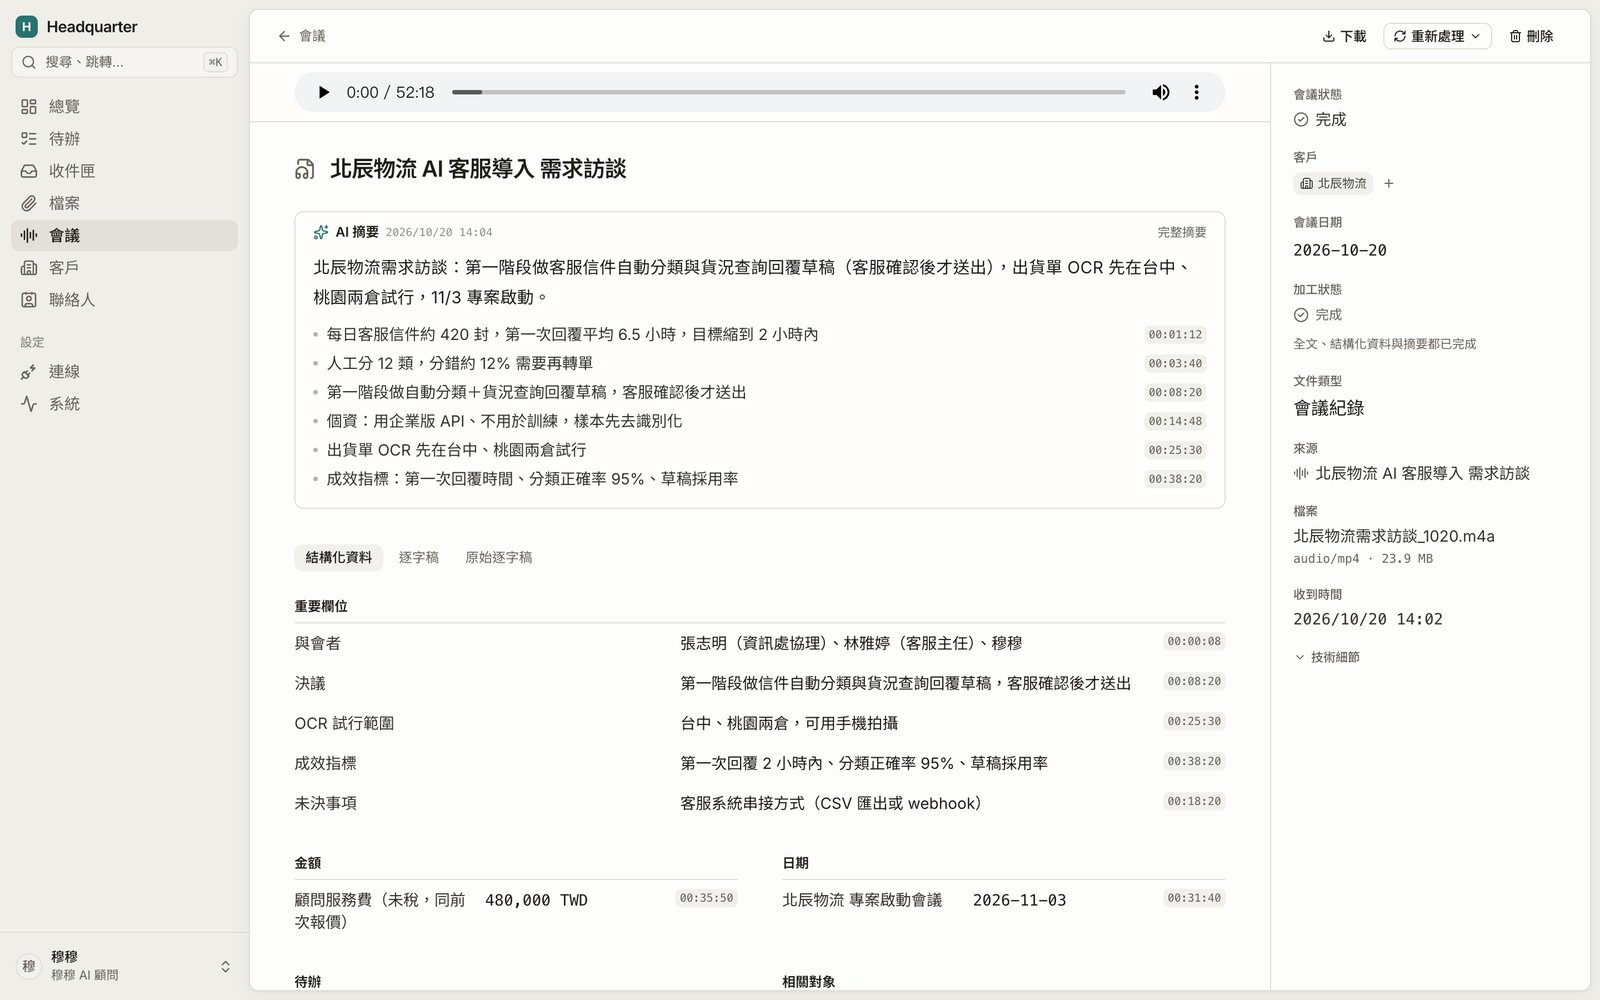
Task: Jump to summary timestamp 00:01:12
Action: pos(1175,334)
